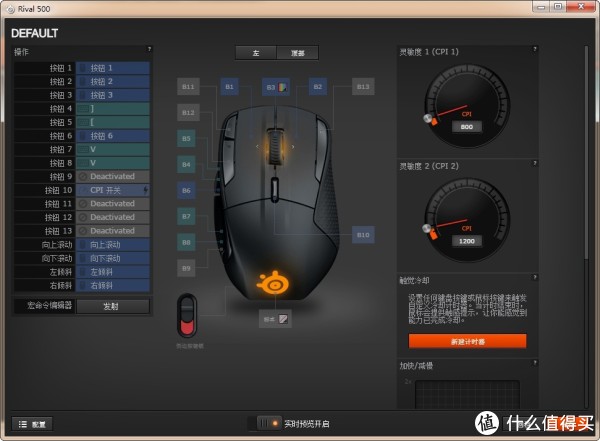Open the 配置 configurations button
Viewport: 600px width, 441px height.
click(32, 424)
